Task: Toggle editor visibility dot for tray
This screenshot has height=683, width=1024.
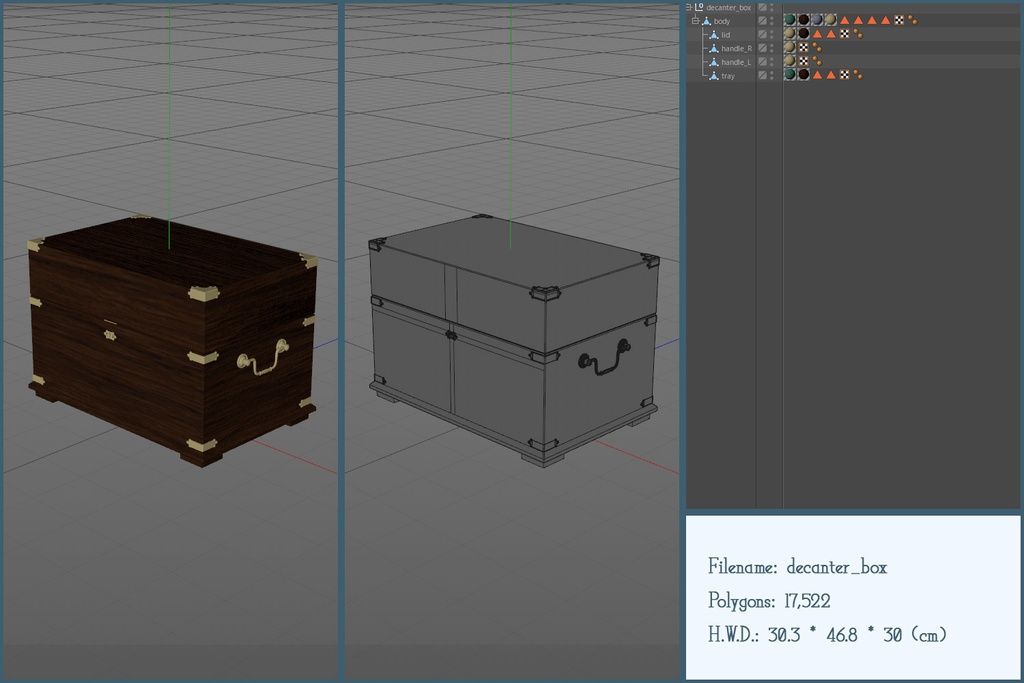Action: 771,73
